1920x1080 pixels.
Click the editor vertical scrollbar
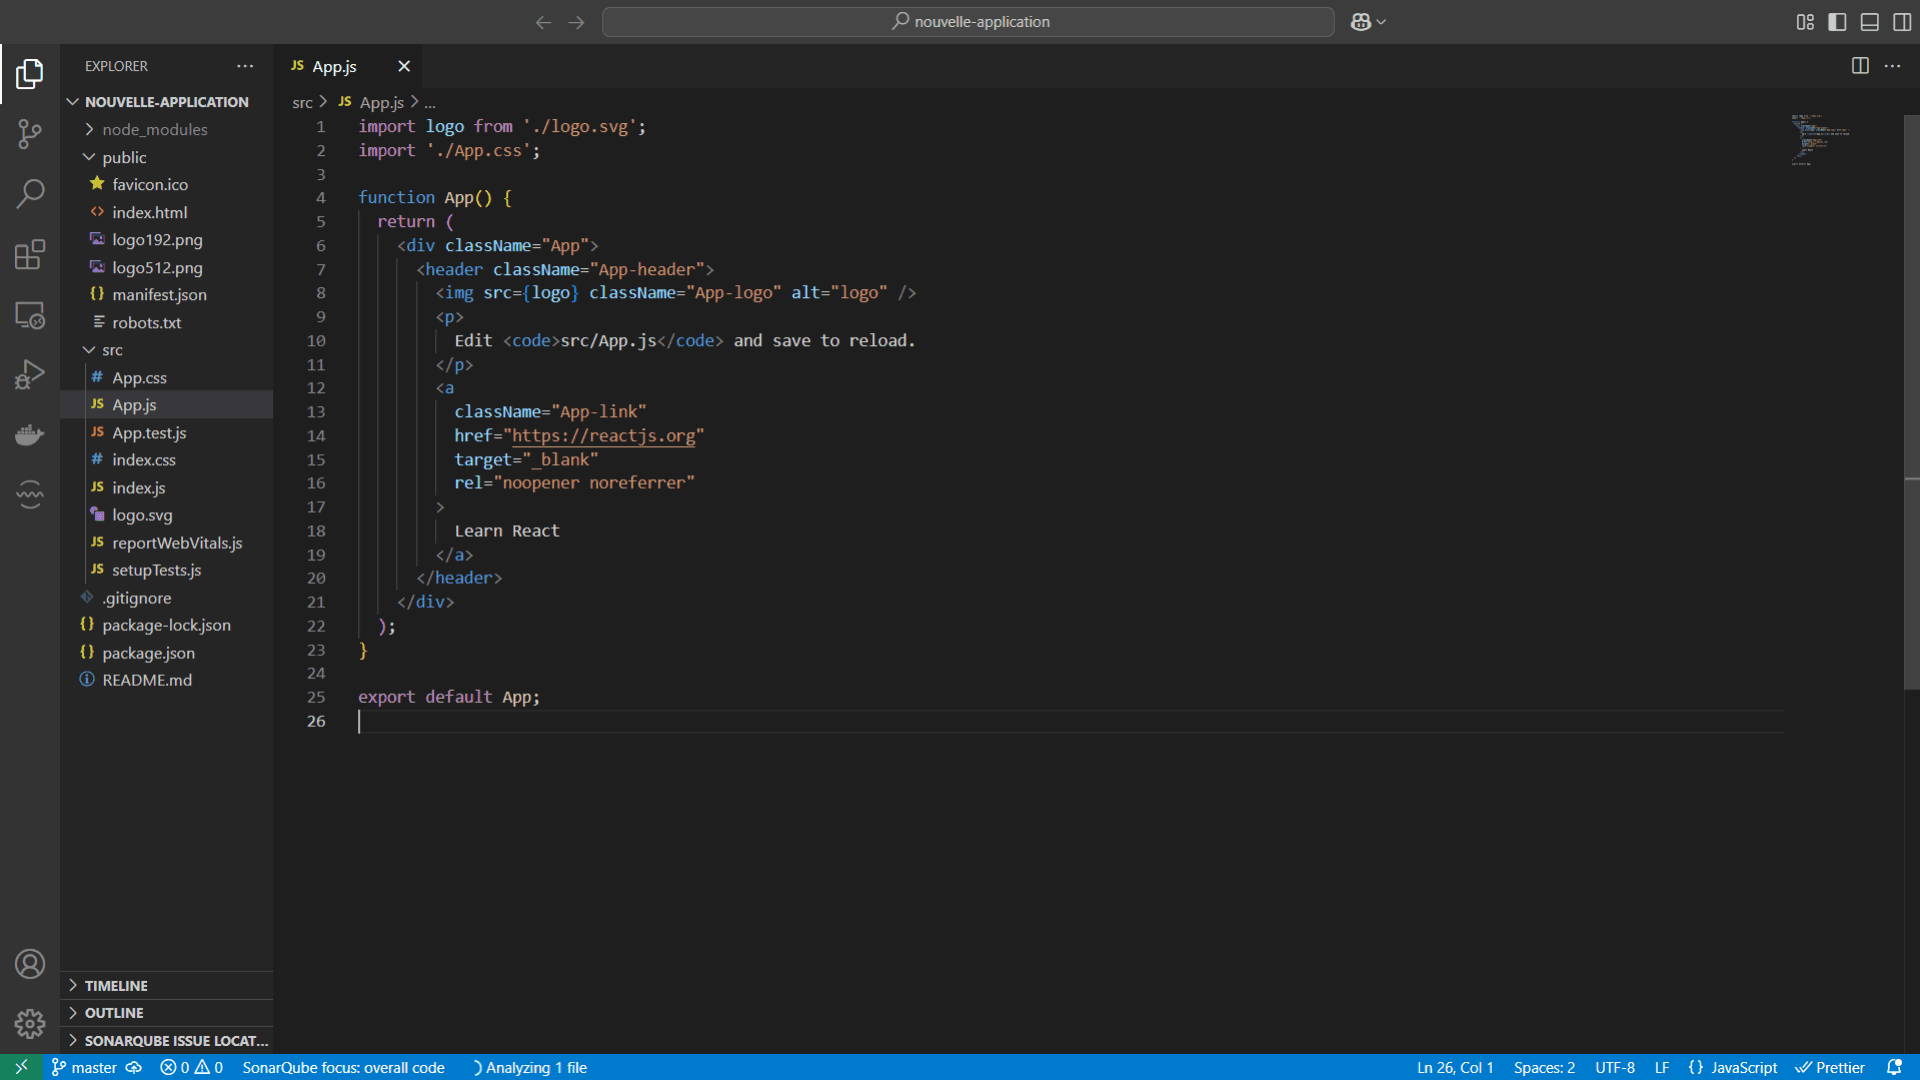[x=1912, y=400]
